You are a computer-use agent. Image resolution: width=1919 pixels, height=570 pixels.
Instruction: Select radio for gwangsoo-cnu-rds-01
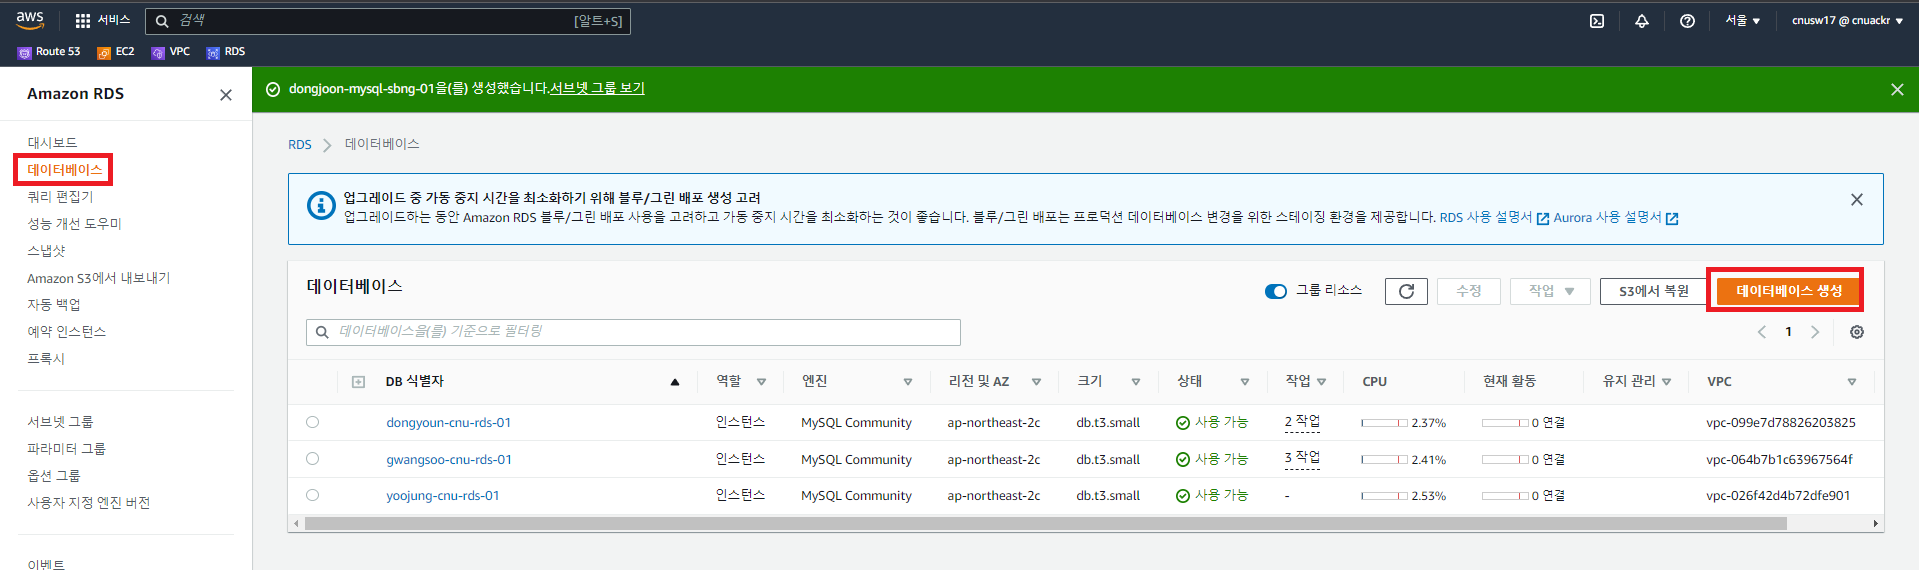pos(313,459)
